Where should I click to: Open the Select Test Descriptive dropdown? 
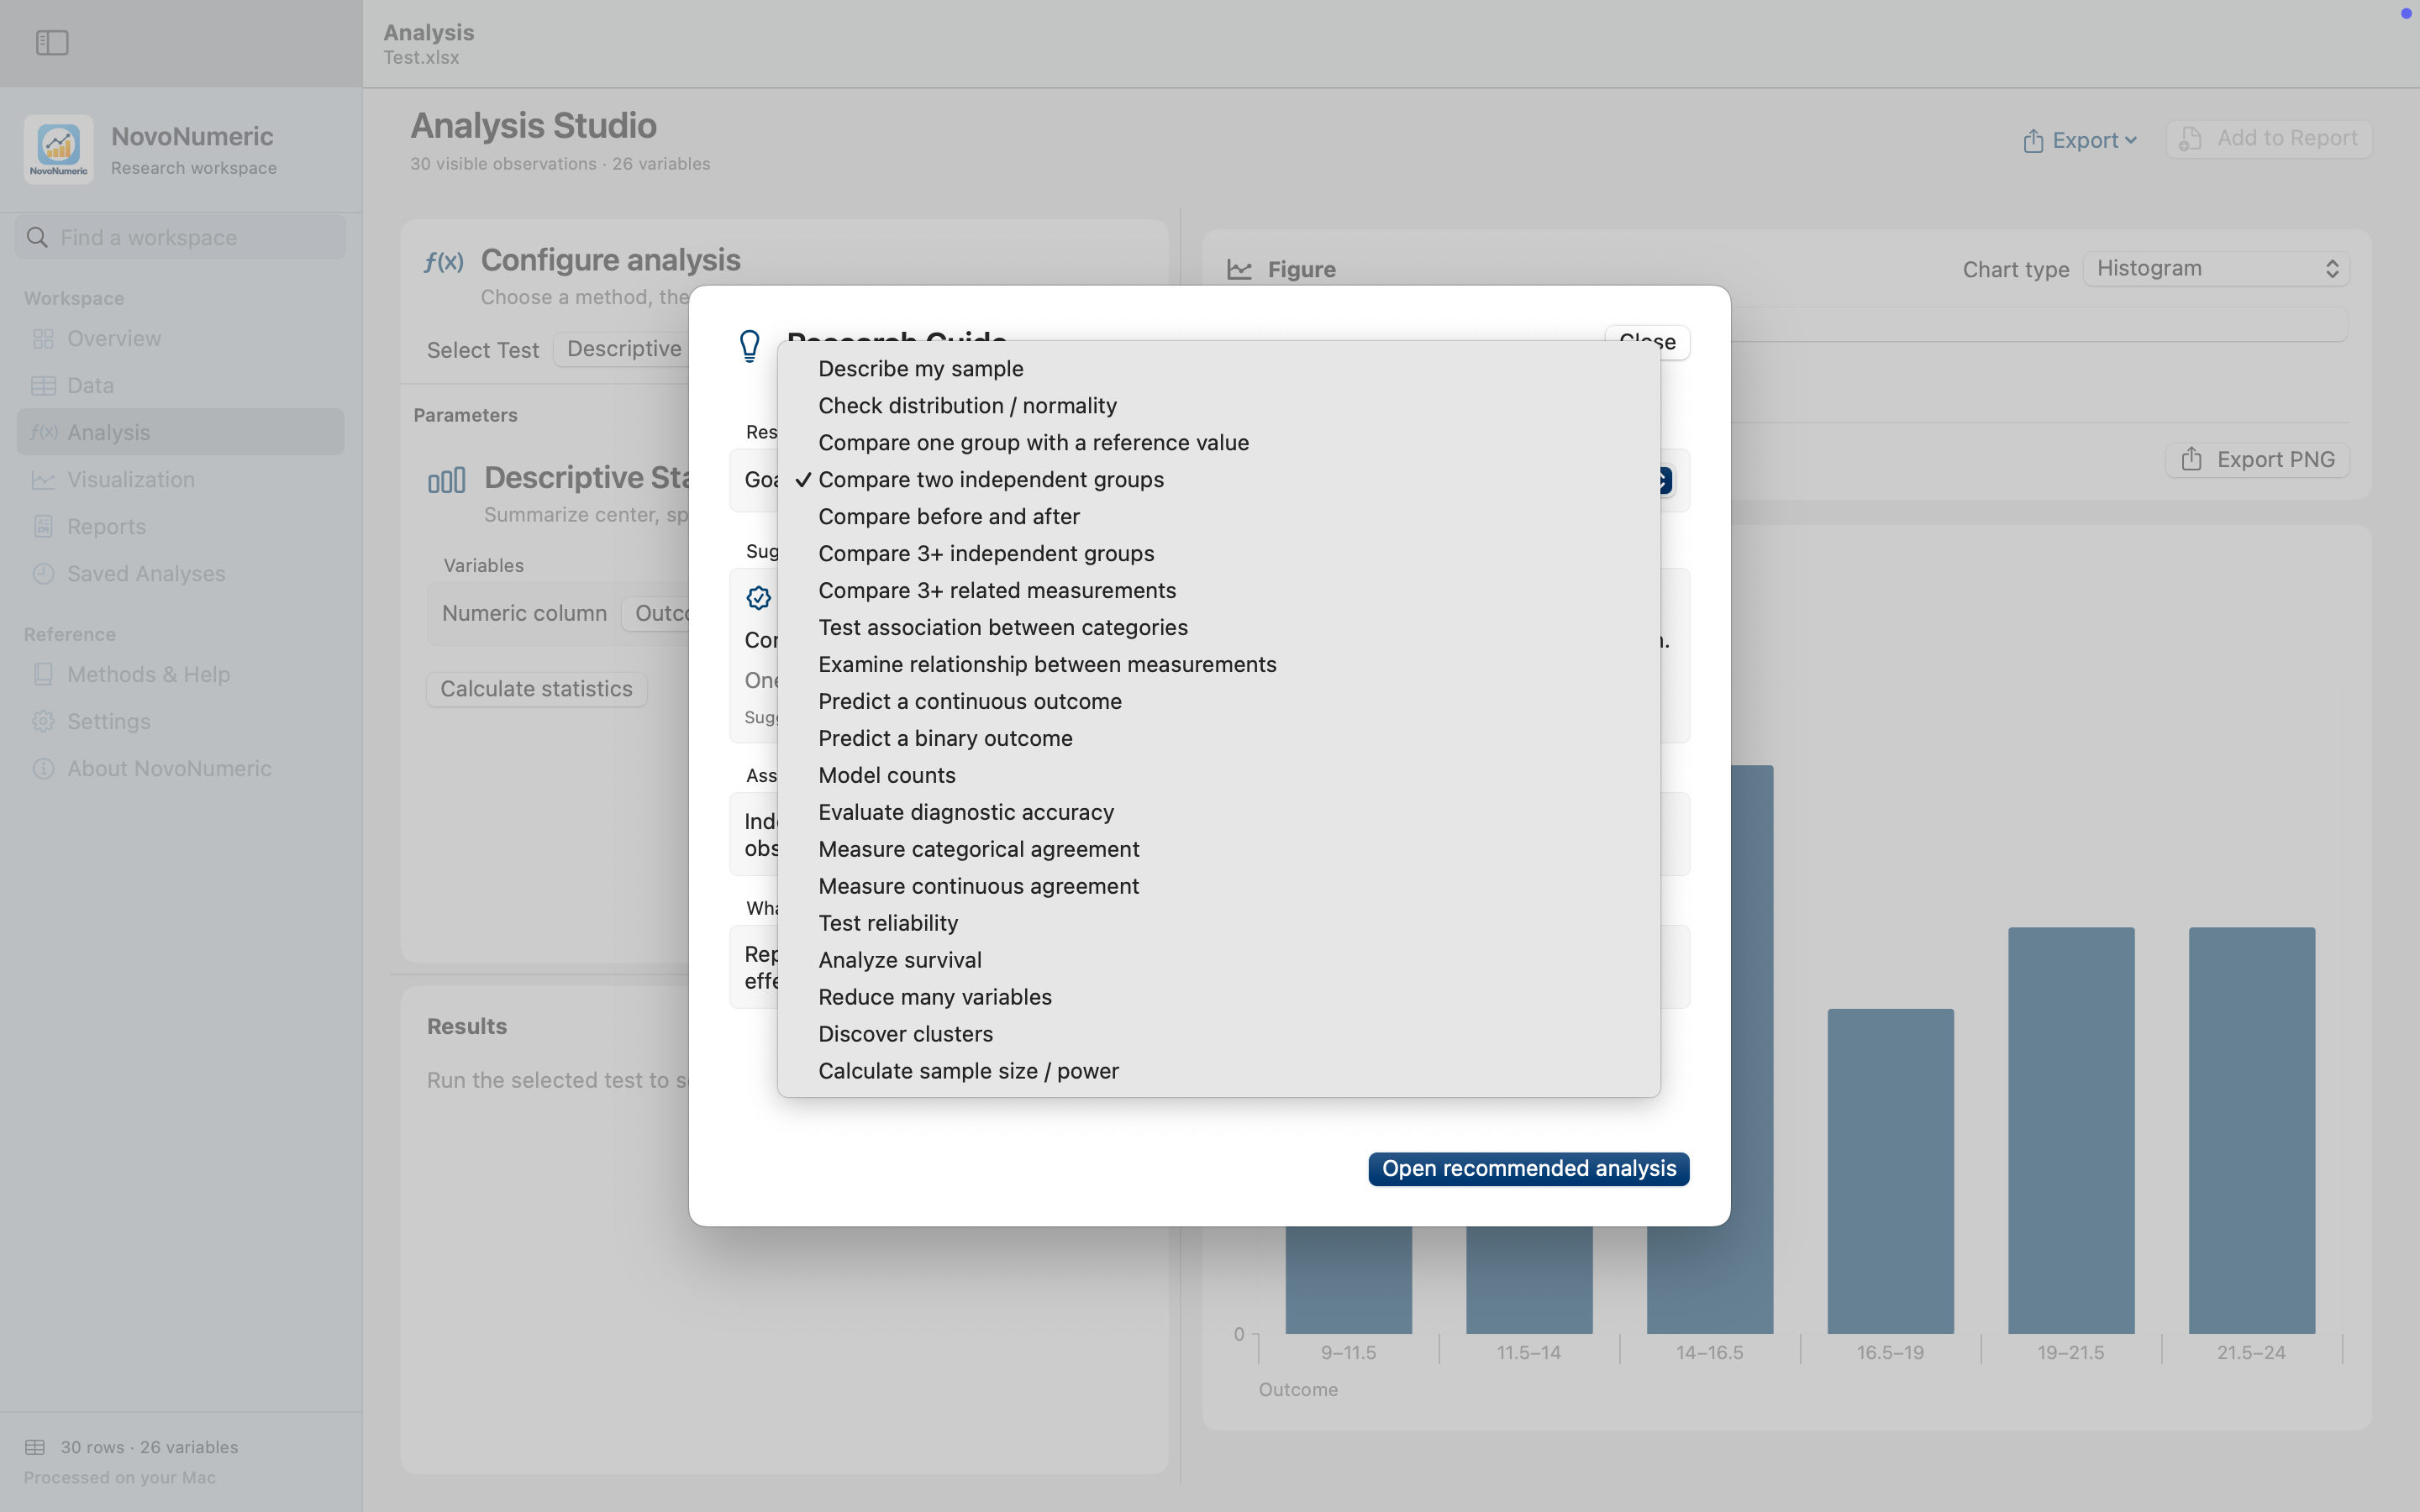pyautogui.click(x=622, y=349)
